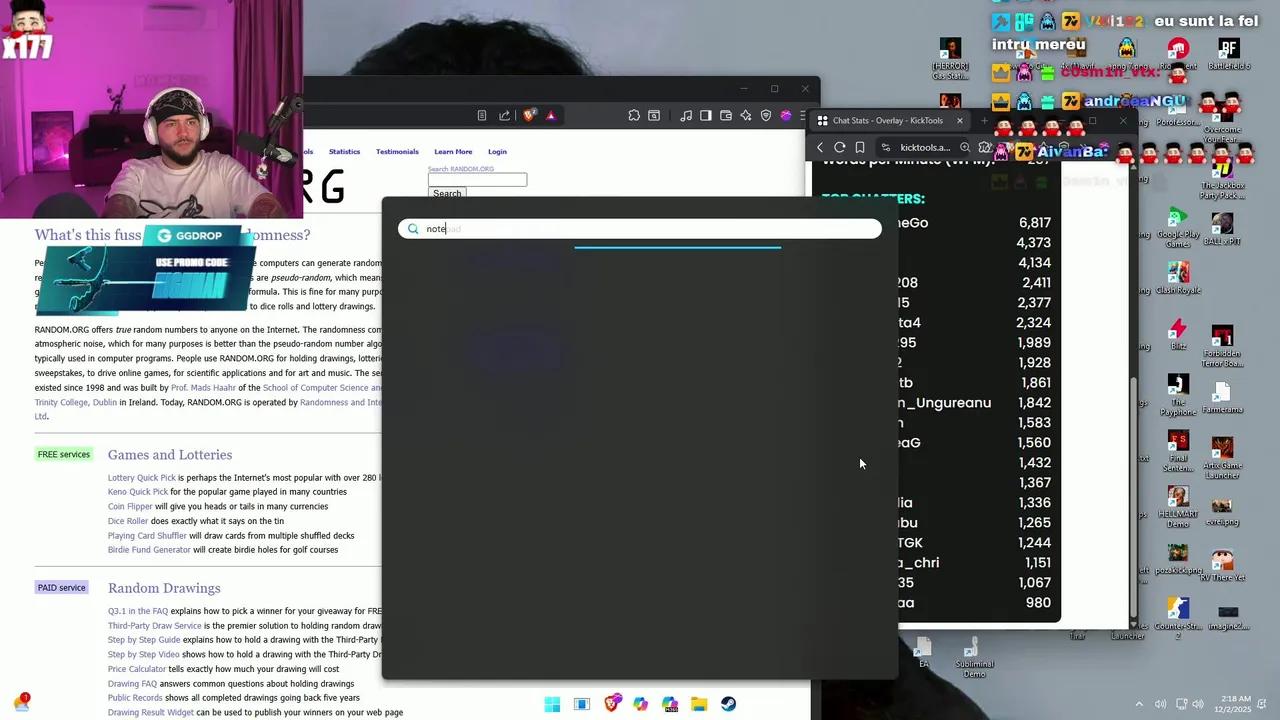
Task: Open the extensions puzzle icon in Brave
Action: click(x=634, y=116)
